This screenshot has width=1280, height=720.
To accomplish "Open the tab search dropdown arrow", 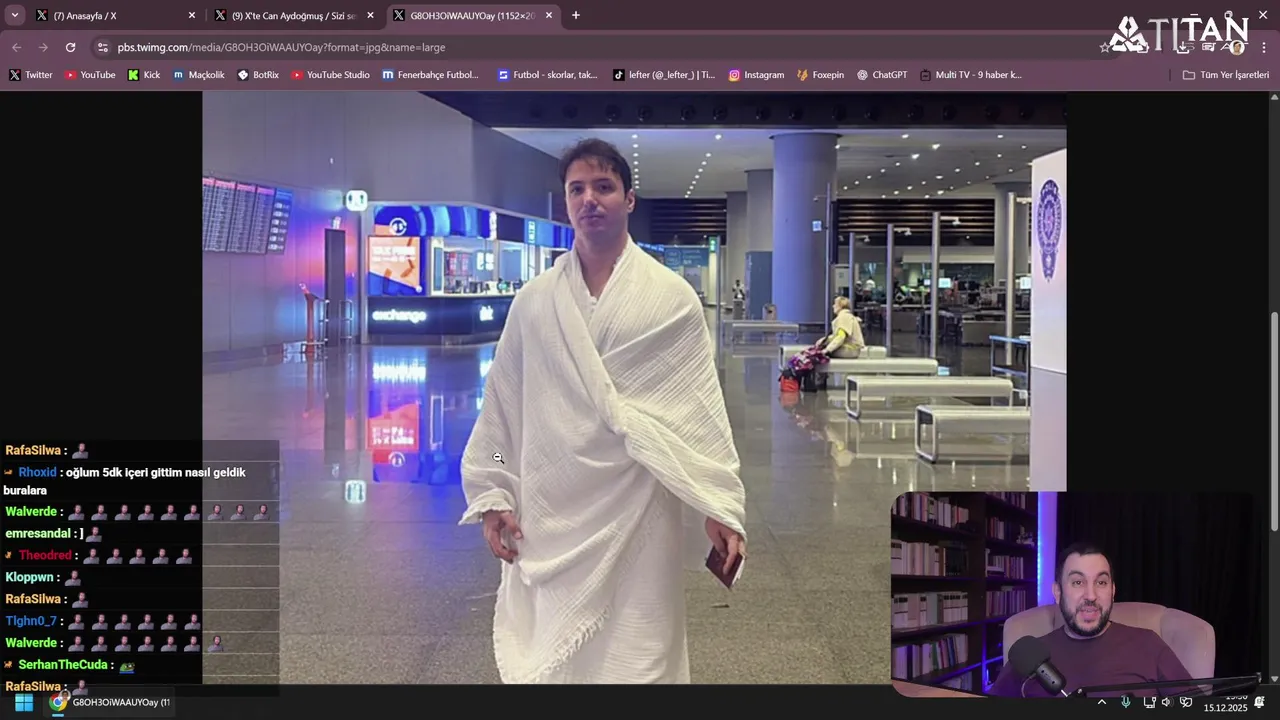I will (x=15, y=15).
